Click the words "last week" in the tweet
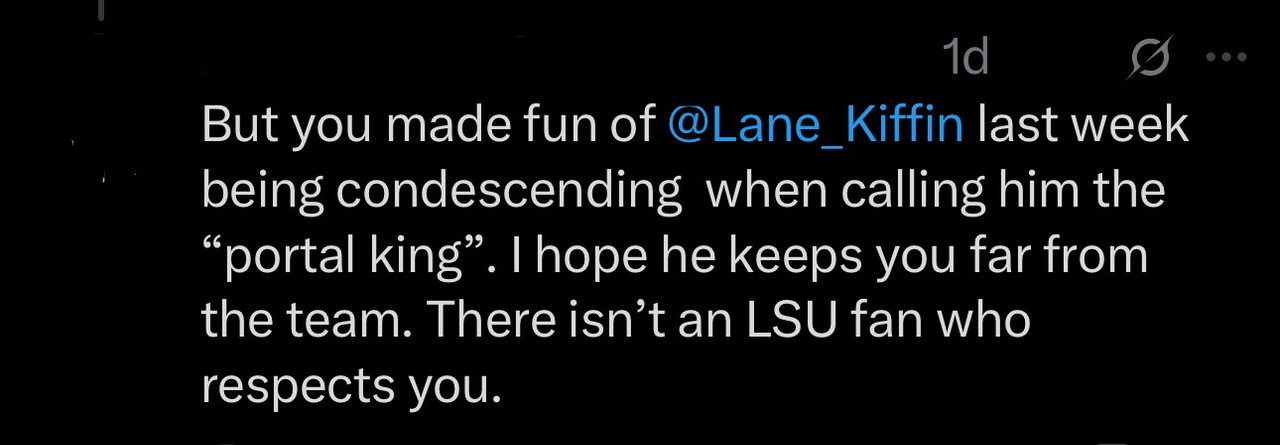1280x445 pixels. click(x=1083, y=127)
